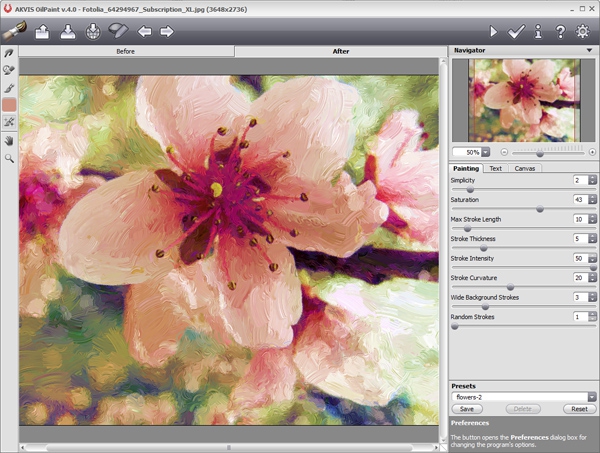This screenshot has height=453, width=600.
Task: Click Stroke Curvature spinner arrows
Action: coord(592,278)
